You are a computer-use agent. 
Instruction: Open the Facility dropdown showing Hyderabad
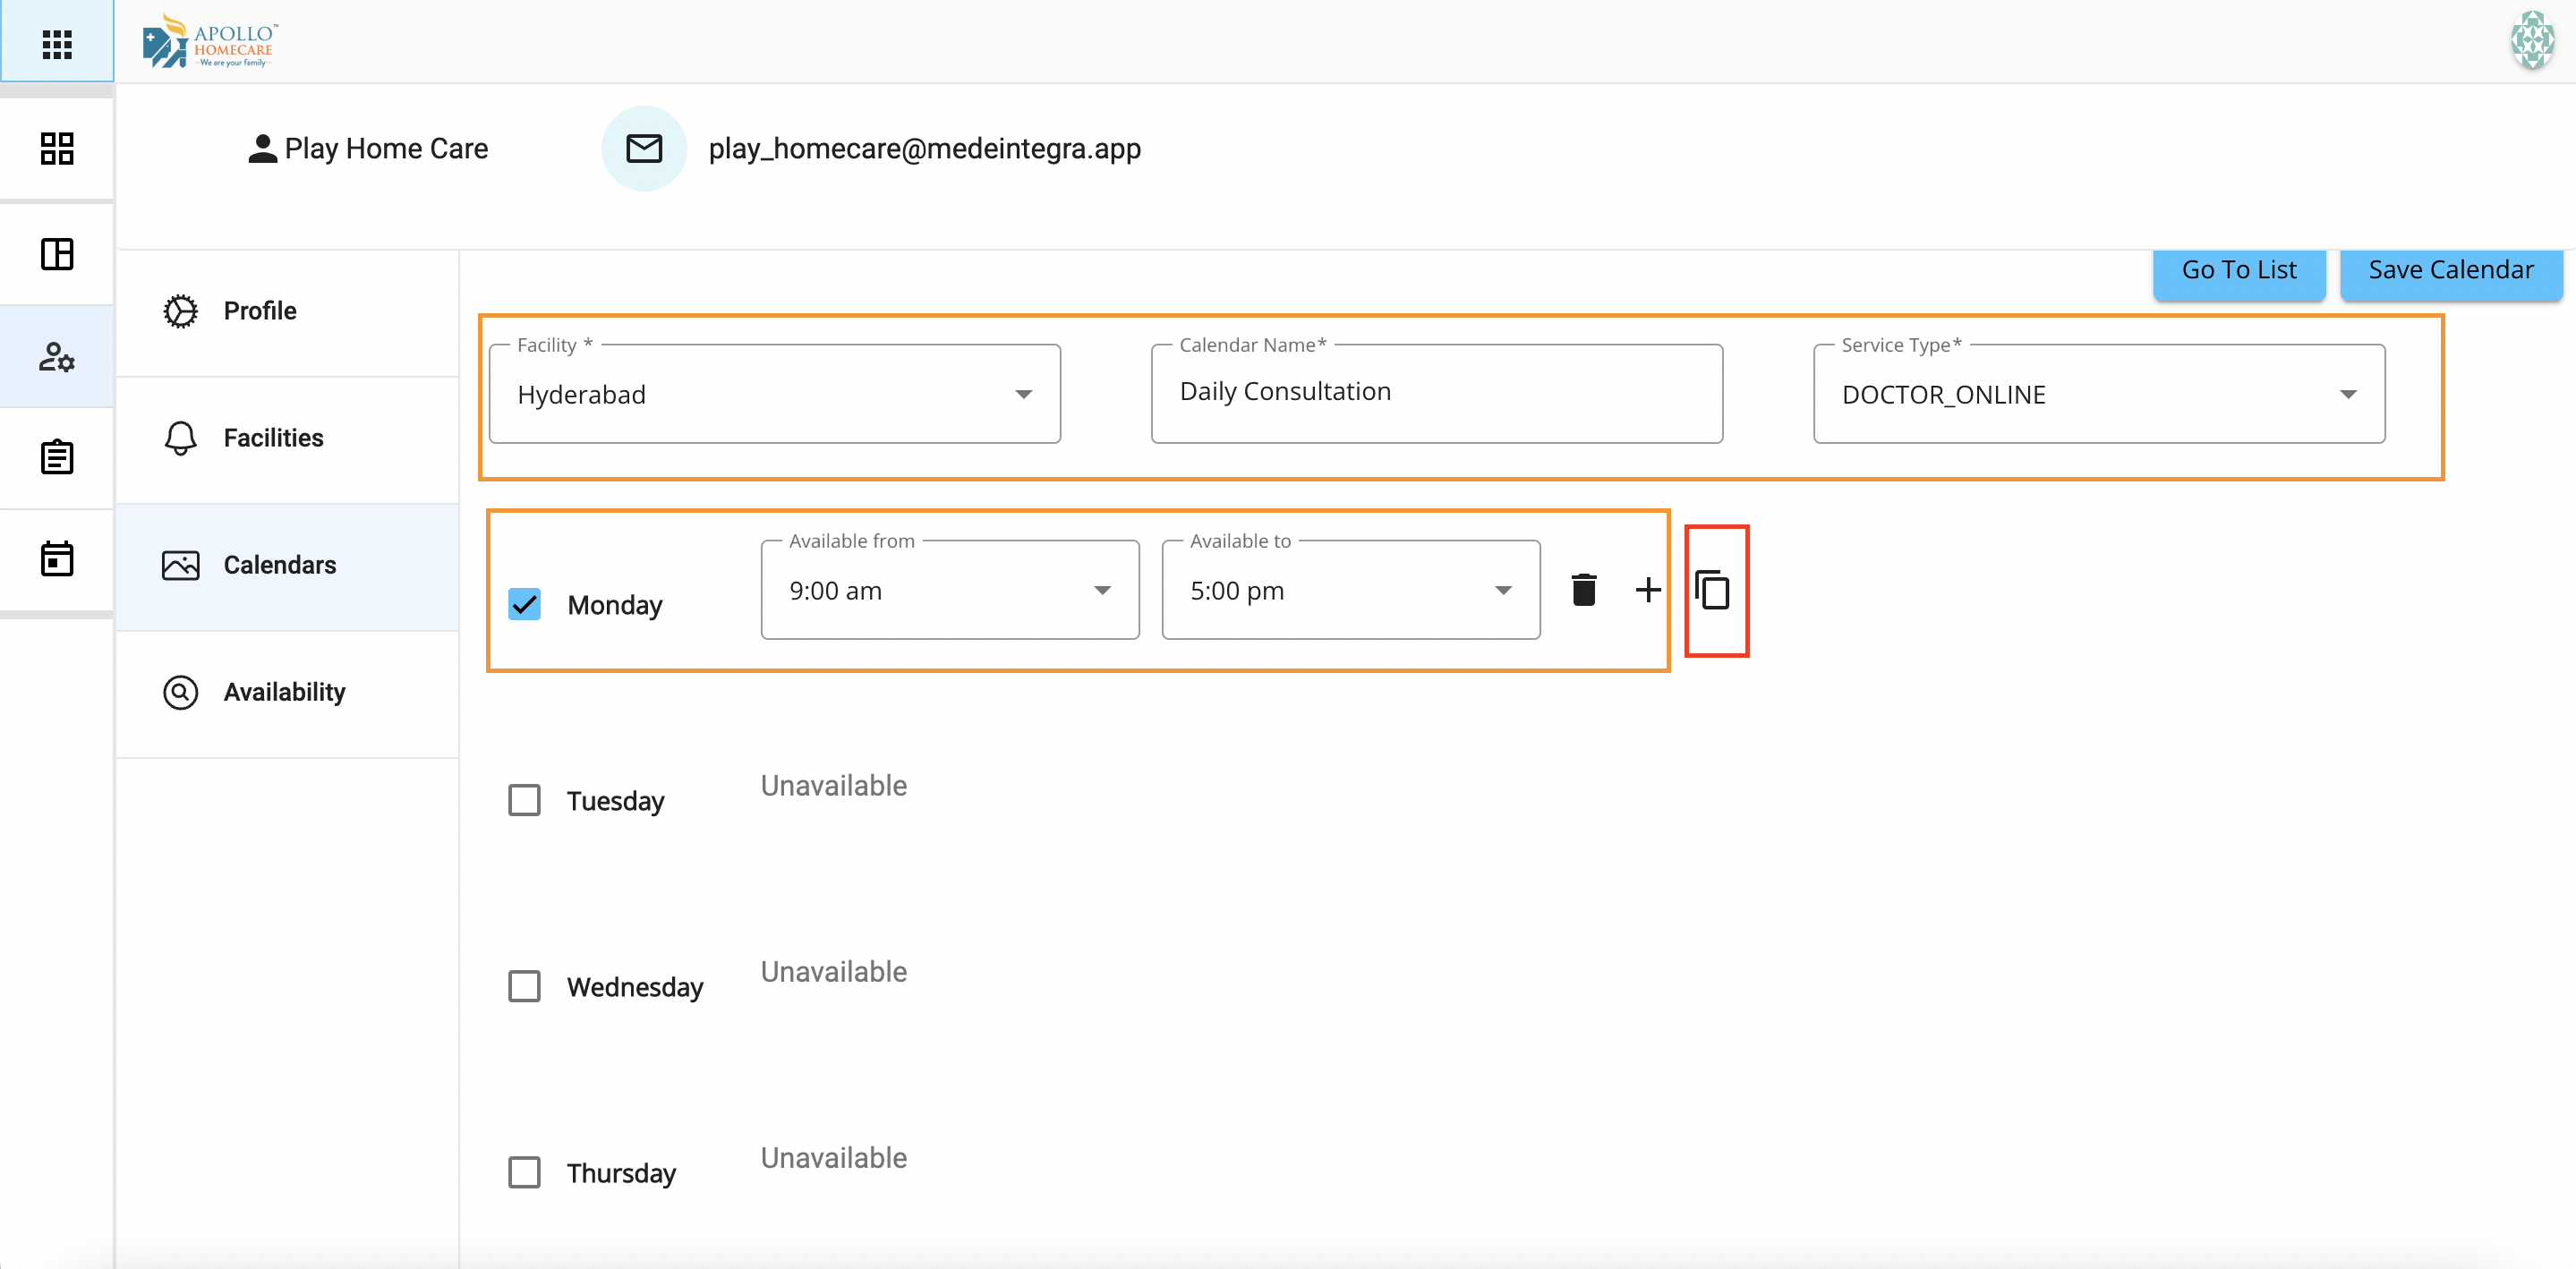[774, 394]
